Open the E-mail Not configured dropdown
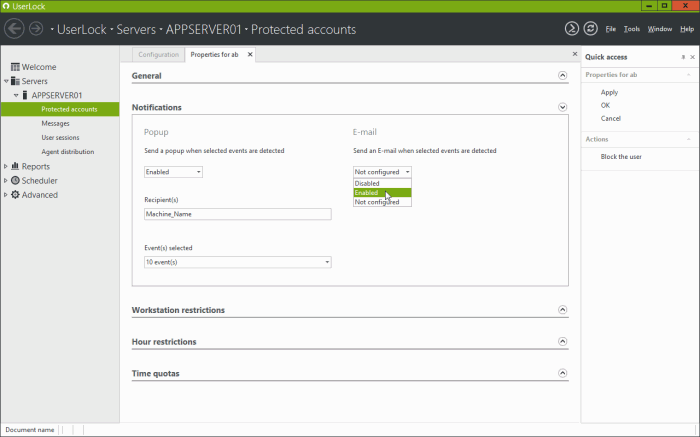700x437 pixels. (382, 172)
